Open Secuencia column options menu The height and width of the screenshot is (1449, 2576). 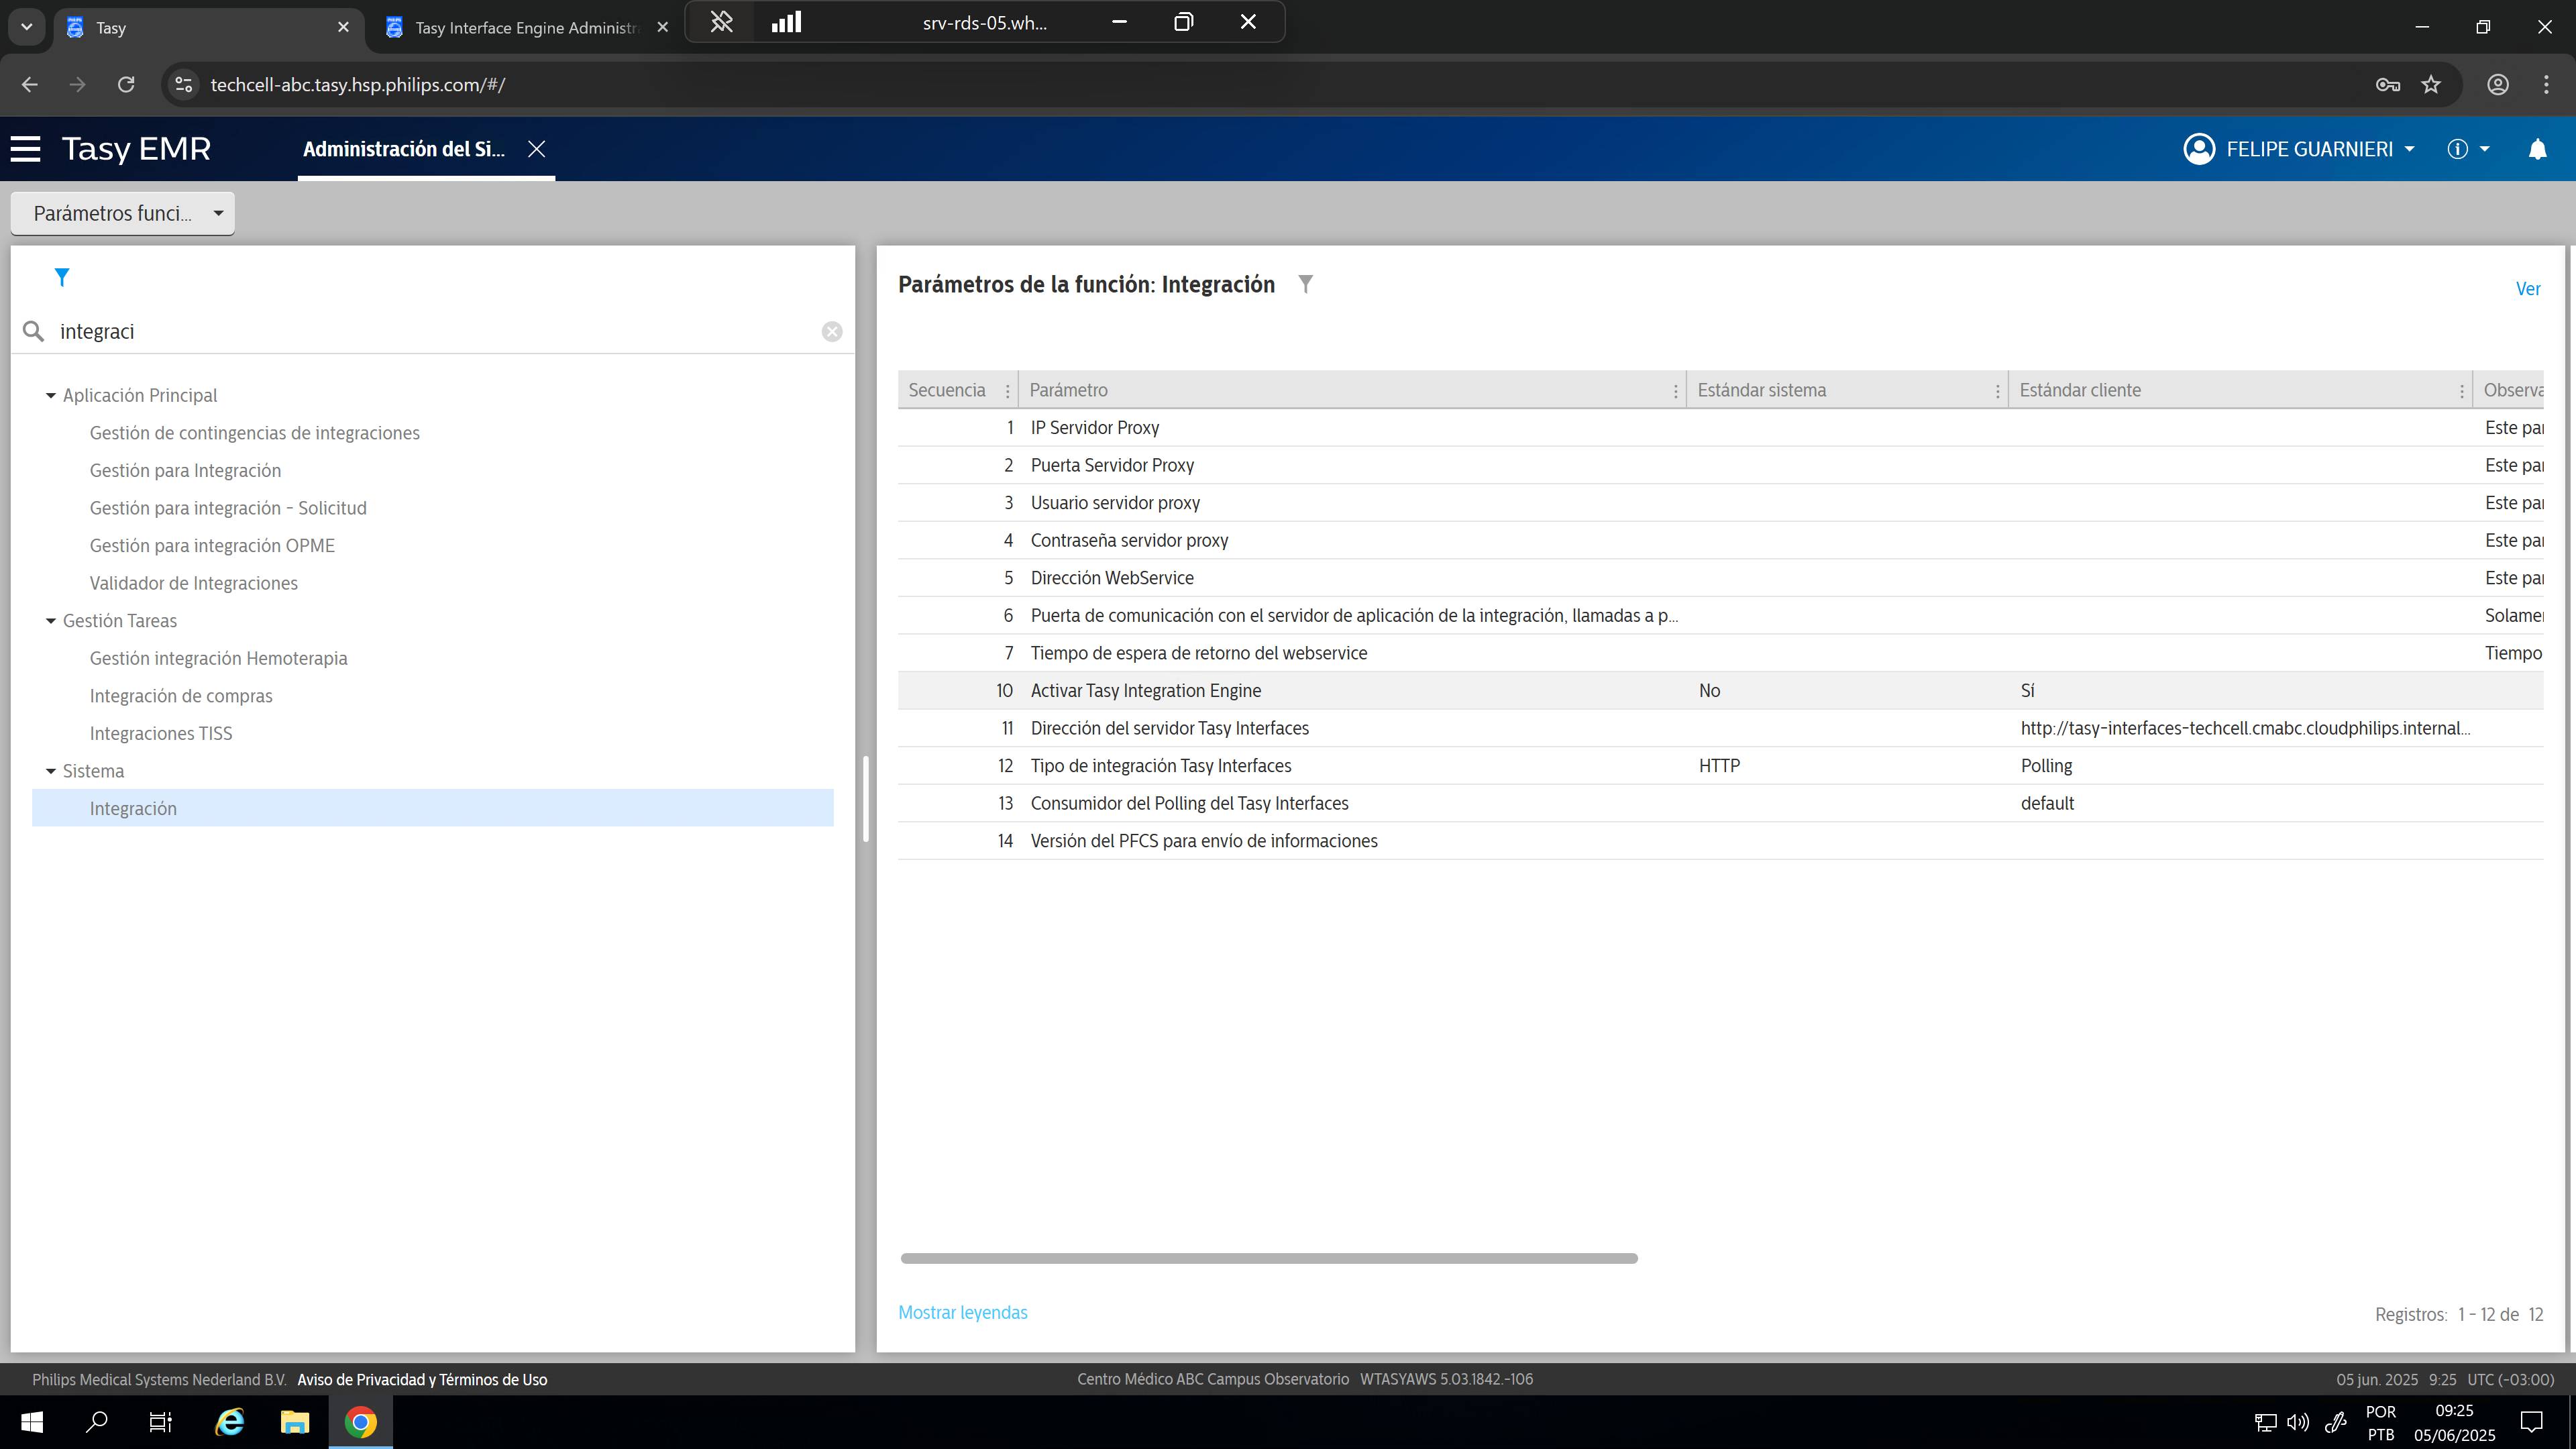point(1007,391)
